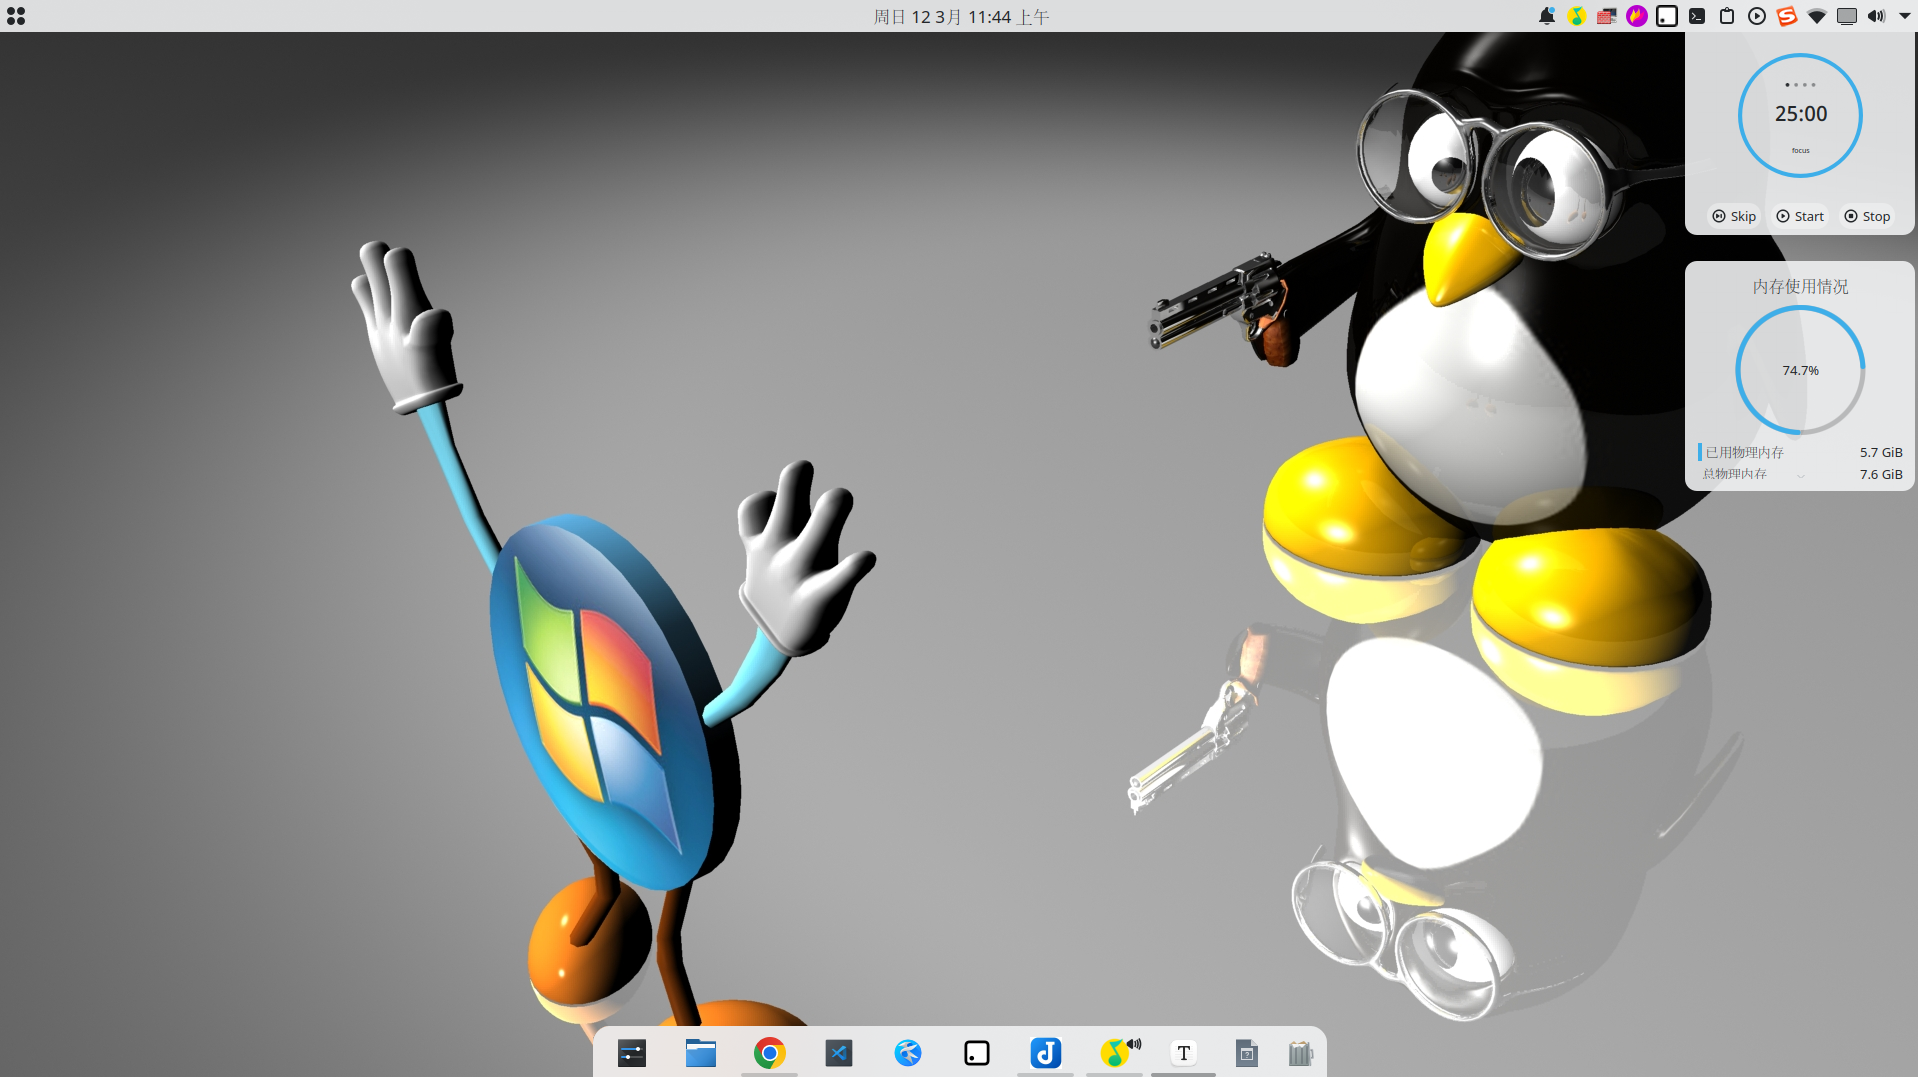Start the 25:00 focus timer
The image size is (1918, 1077).
click(x=1800, y=216)
